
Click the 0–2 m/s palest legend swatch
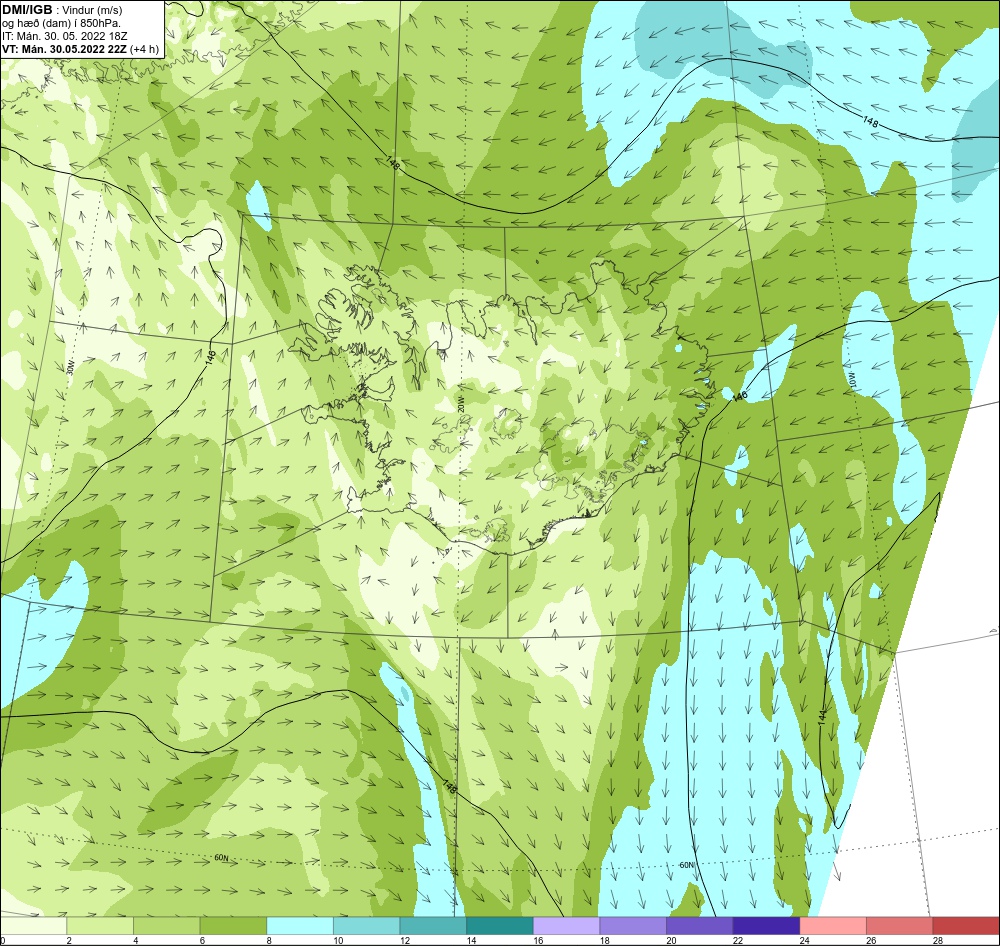(34, 926)
